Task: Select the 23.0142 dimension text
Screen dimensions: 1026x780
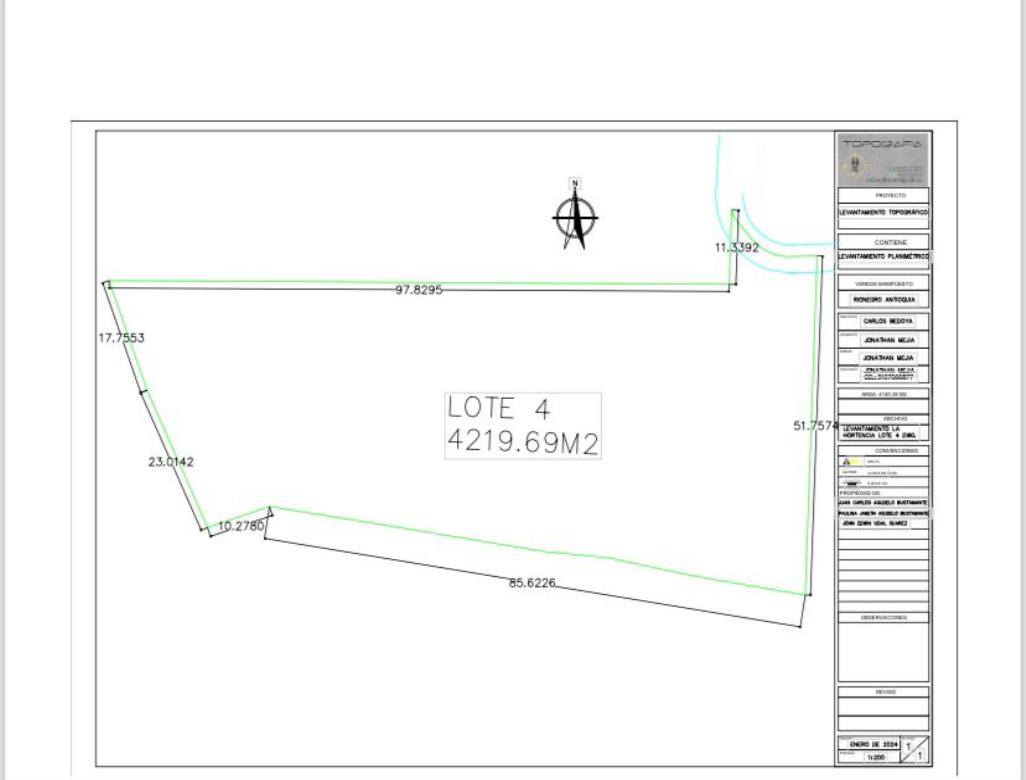Action: [x=171, y=462]
